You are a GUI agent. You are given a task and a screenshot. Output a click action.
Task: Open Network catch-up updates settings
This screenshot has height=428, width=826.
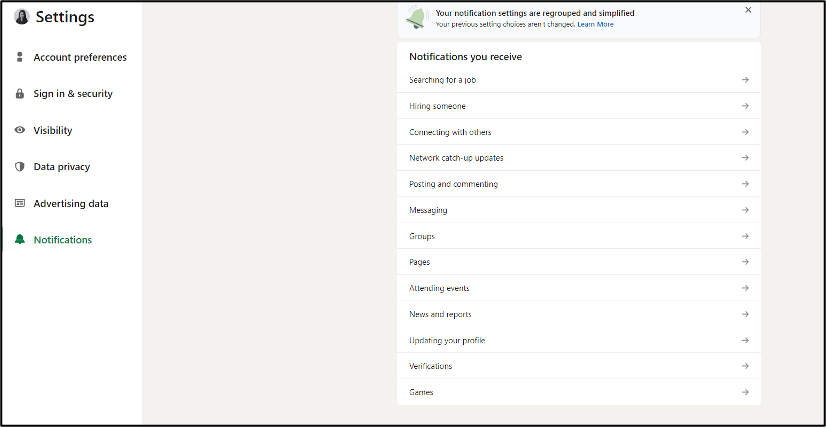[x=456, y=158]
